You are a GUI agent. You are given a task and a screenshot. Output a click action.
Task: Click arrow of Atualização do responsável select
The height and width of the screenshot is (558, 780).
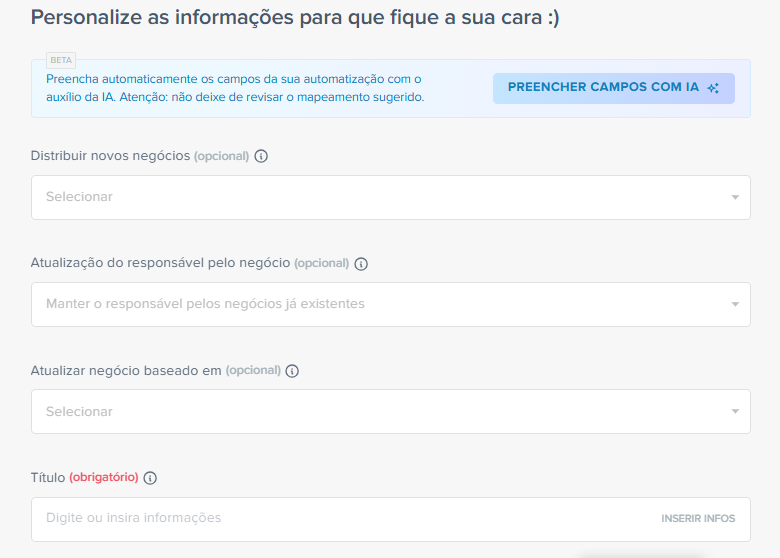point(735,304)
